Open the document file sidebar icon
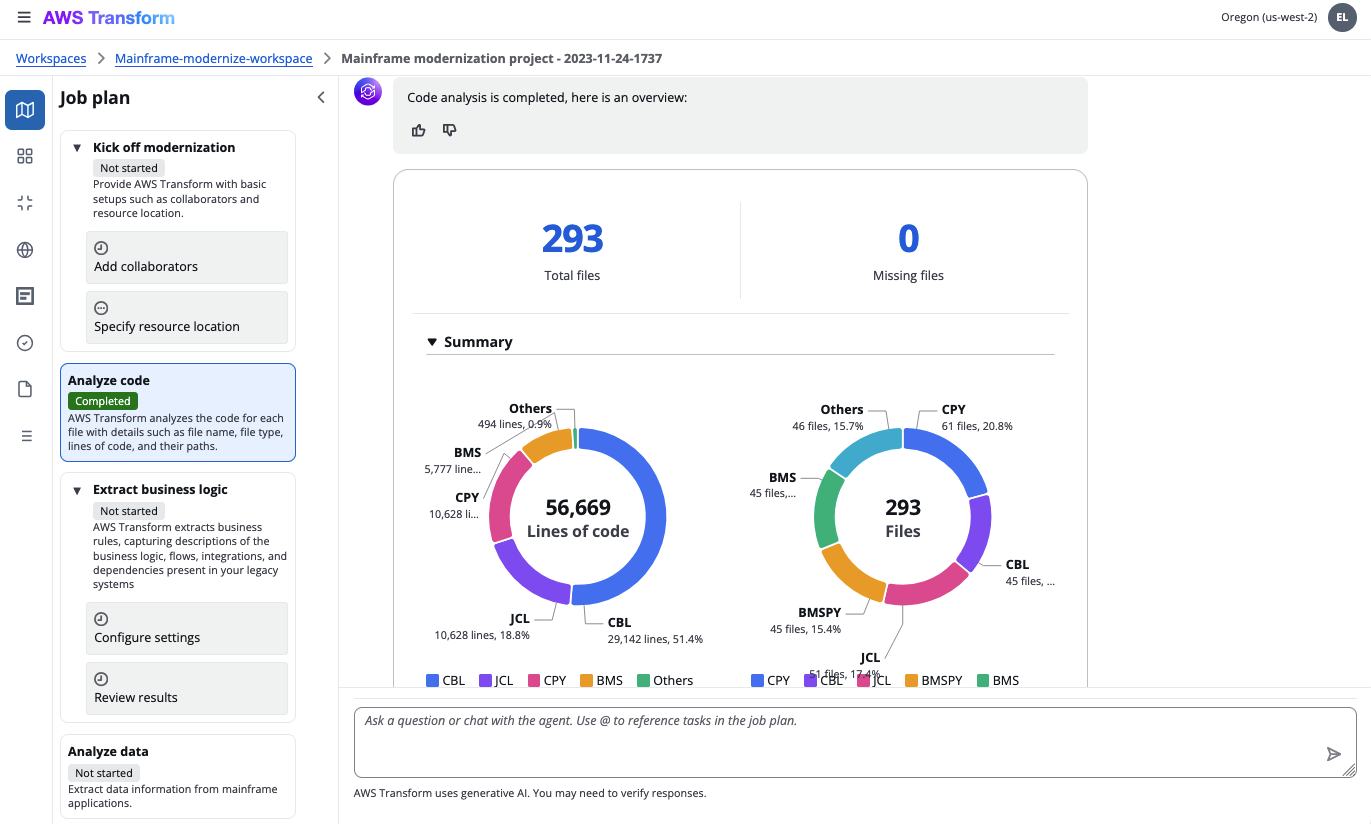The height and width of the screenshot is (824, 1371). pos(25,389)
